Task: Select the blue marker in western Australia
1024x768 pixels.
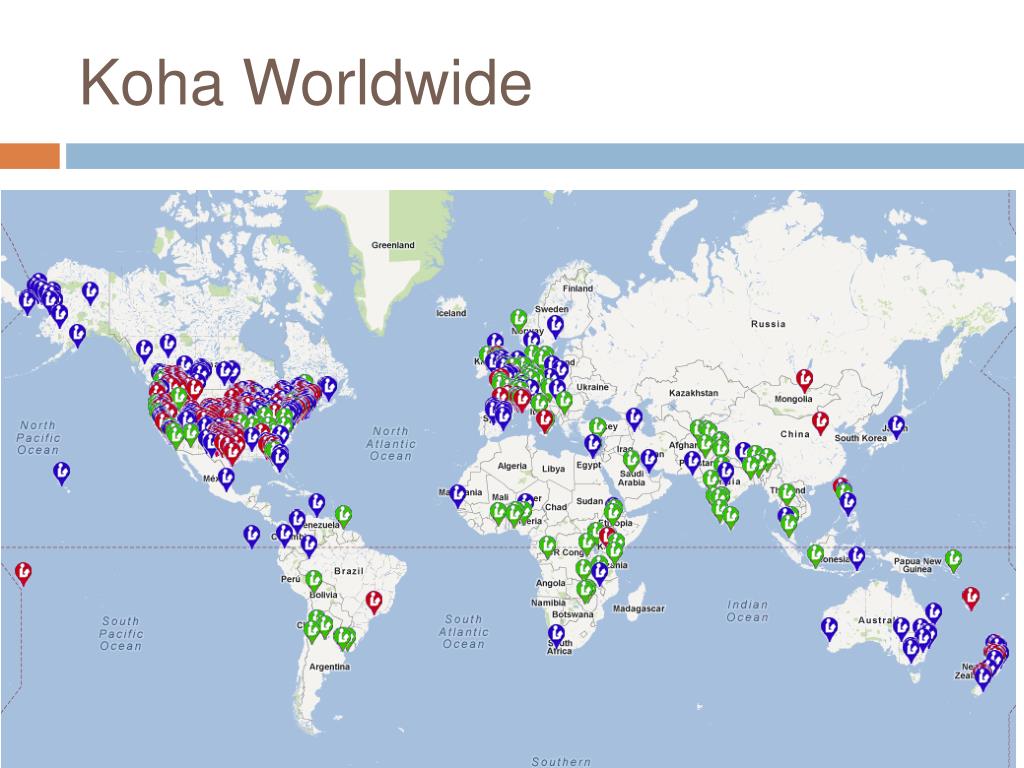Action: pyautogui.click(x=829, y=628)
